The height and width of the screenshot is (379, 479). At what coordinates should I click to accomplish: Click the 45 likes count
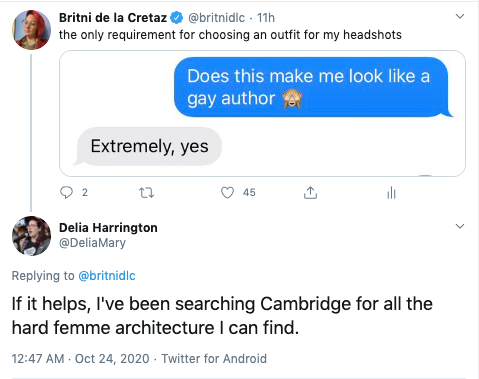pyautogui.click(x=249, y=192)
